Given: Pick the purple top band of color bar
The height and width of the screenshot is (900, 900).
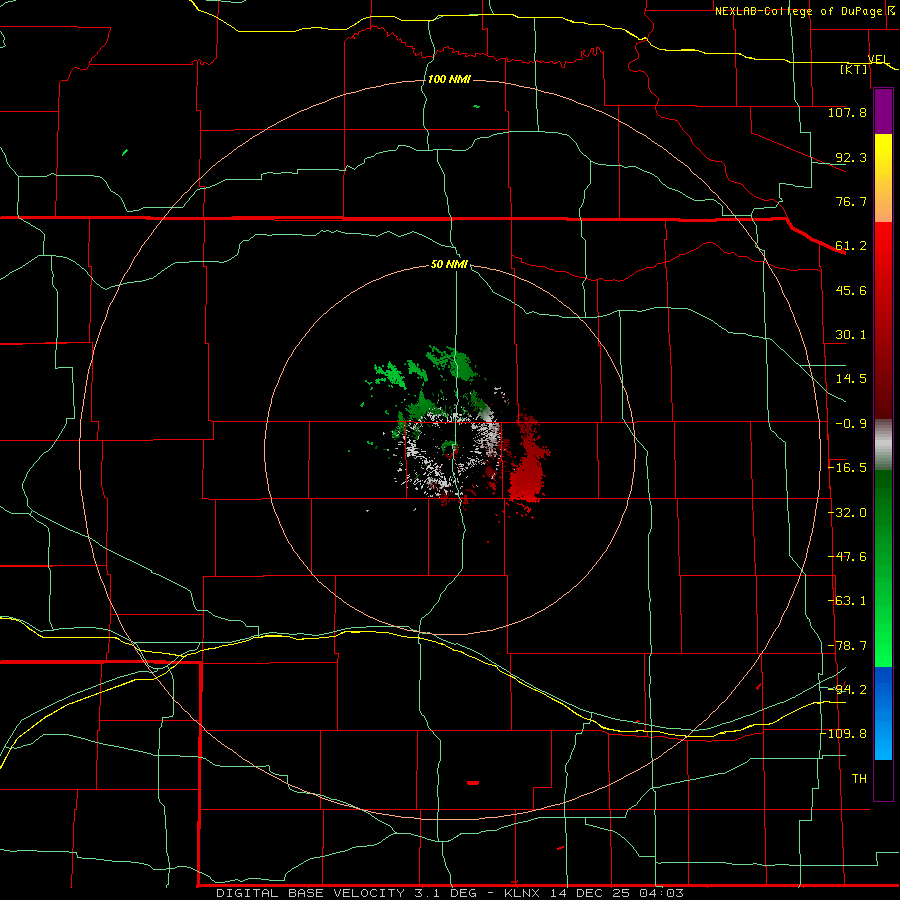Looking at the screenshot, I should [883, 111].
